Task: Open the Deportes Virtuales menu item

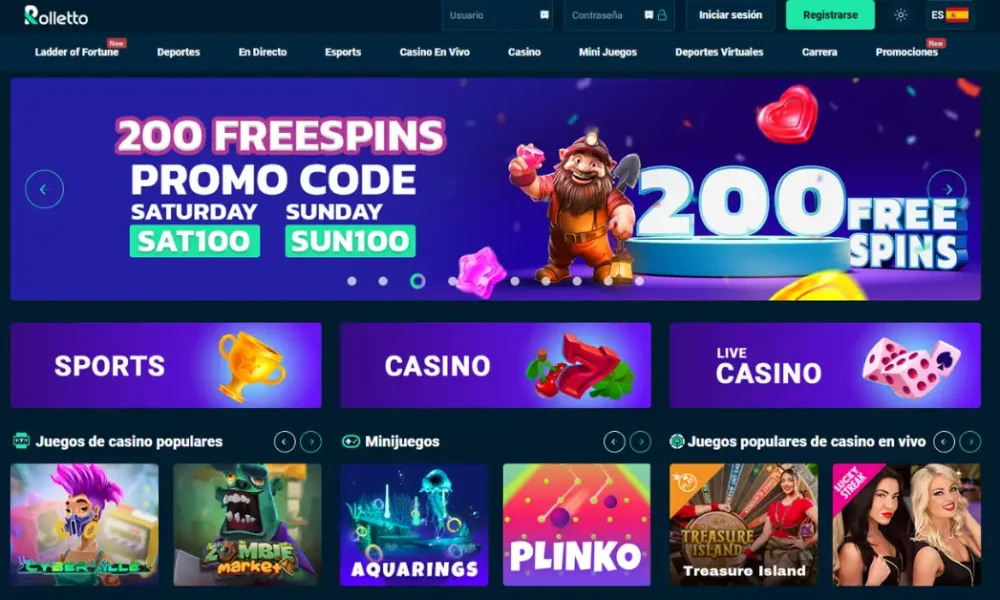Action: click(719, 52)
